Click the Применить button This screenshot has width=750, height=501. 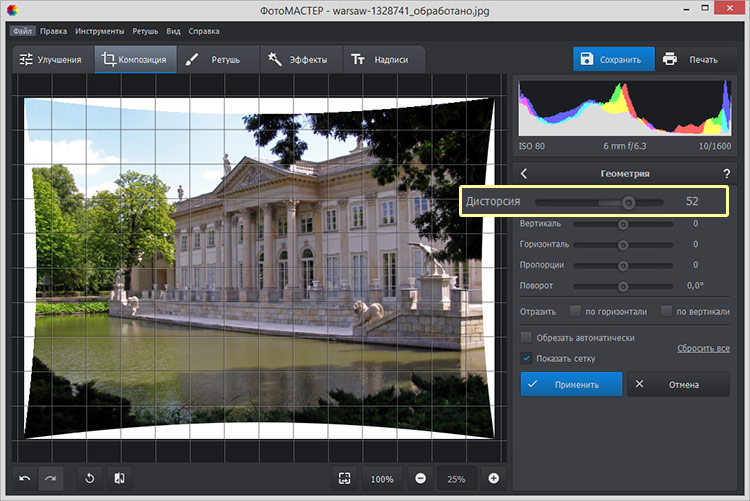571,384
